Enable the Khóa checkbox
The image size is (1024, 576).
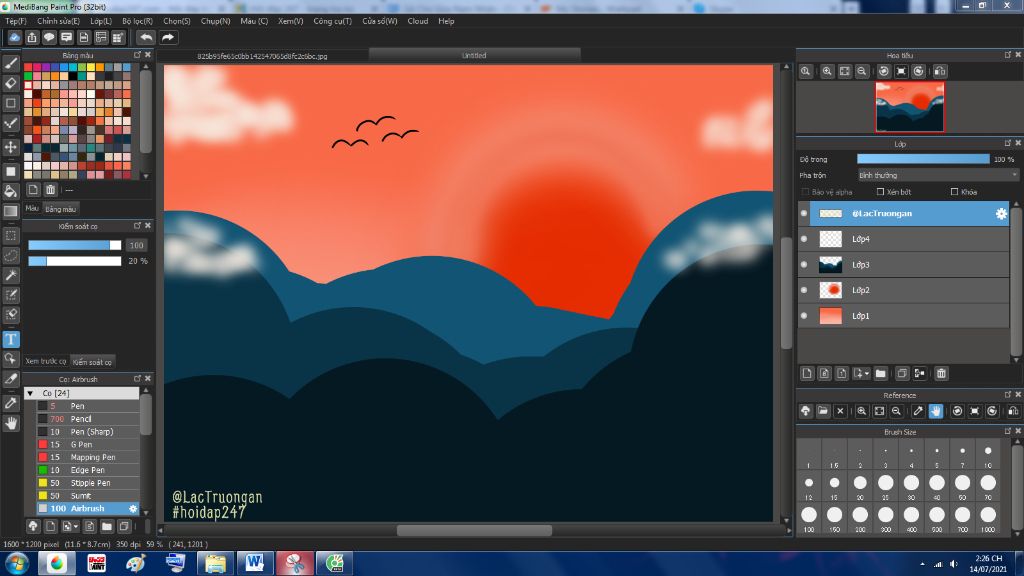coord(955,192)
